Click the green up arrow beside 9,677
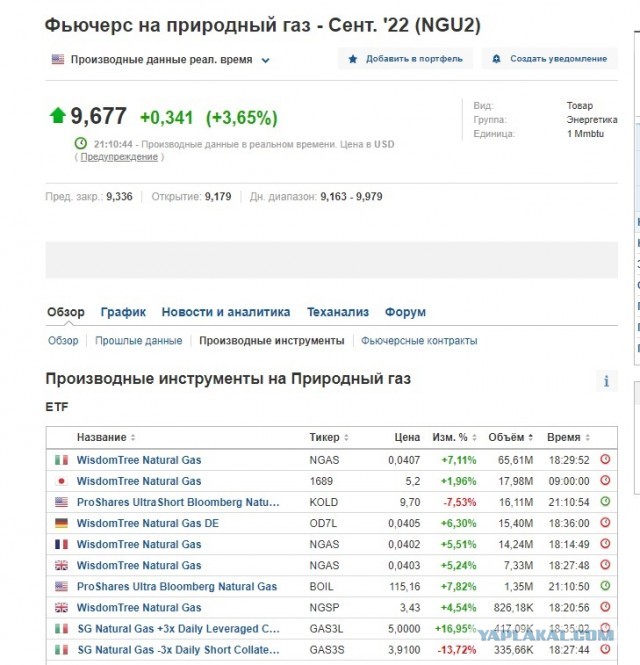This screenshot has height=665, width=640. pyautogui.click(x=58, y=115)
